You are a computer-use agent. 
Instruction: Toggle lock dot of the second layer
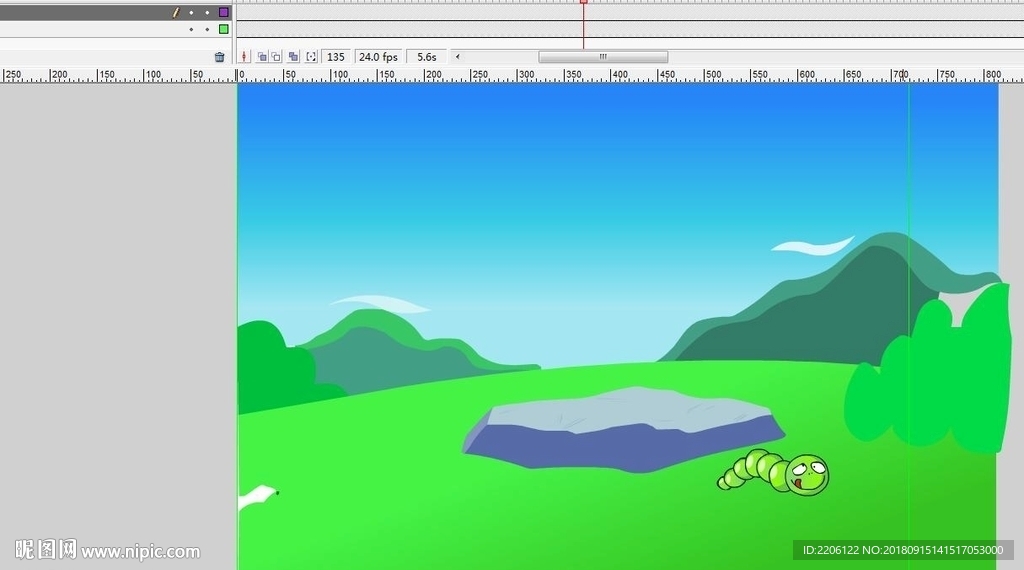(x=207, y=29)
